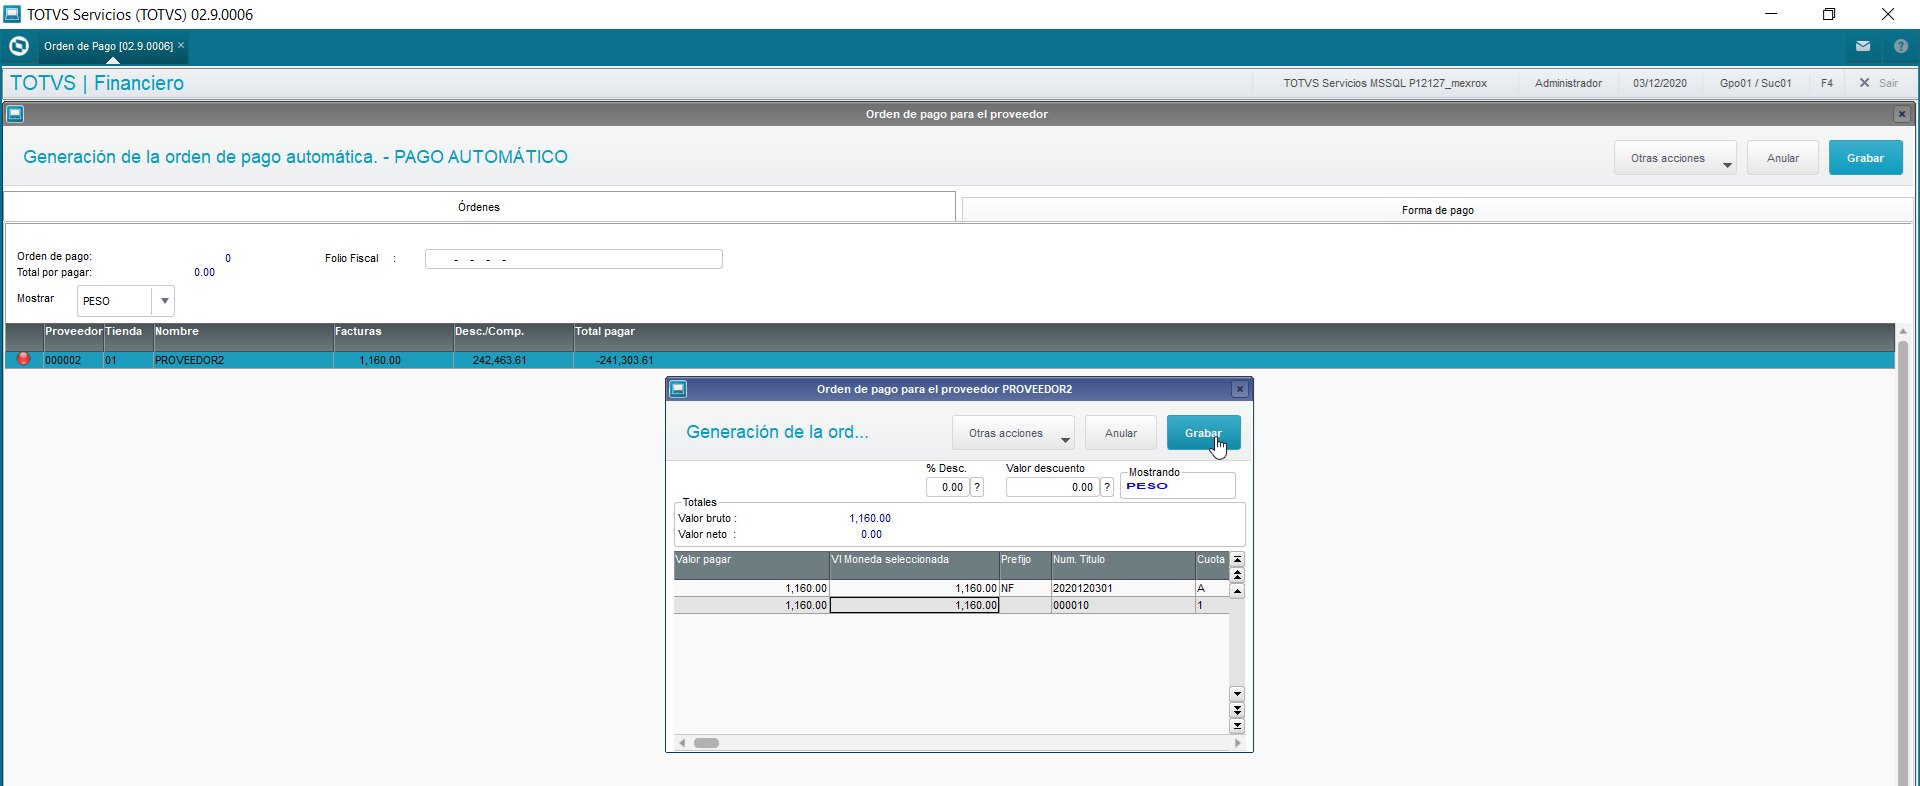Close the PROVEEDOR2 order dialog
The height and width of the screenshot is (786, 1920).
[1240, 389]
